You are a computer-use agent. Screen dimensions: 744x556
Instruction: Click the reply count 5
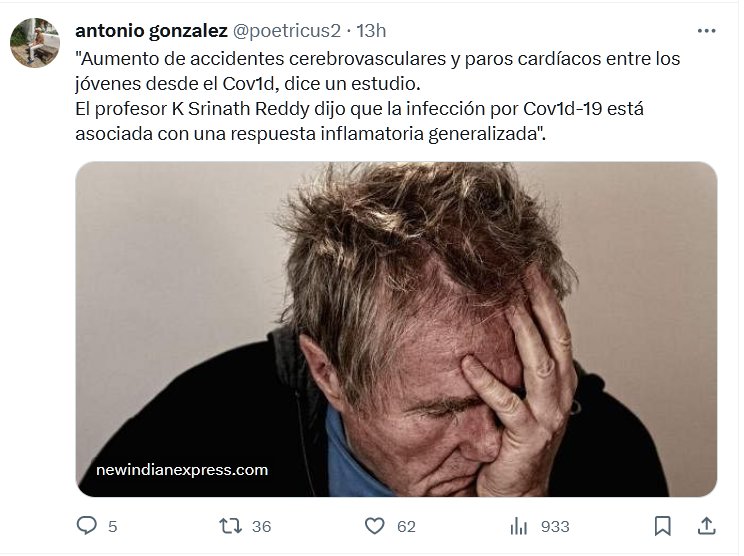point(112,527)
